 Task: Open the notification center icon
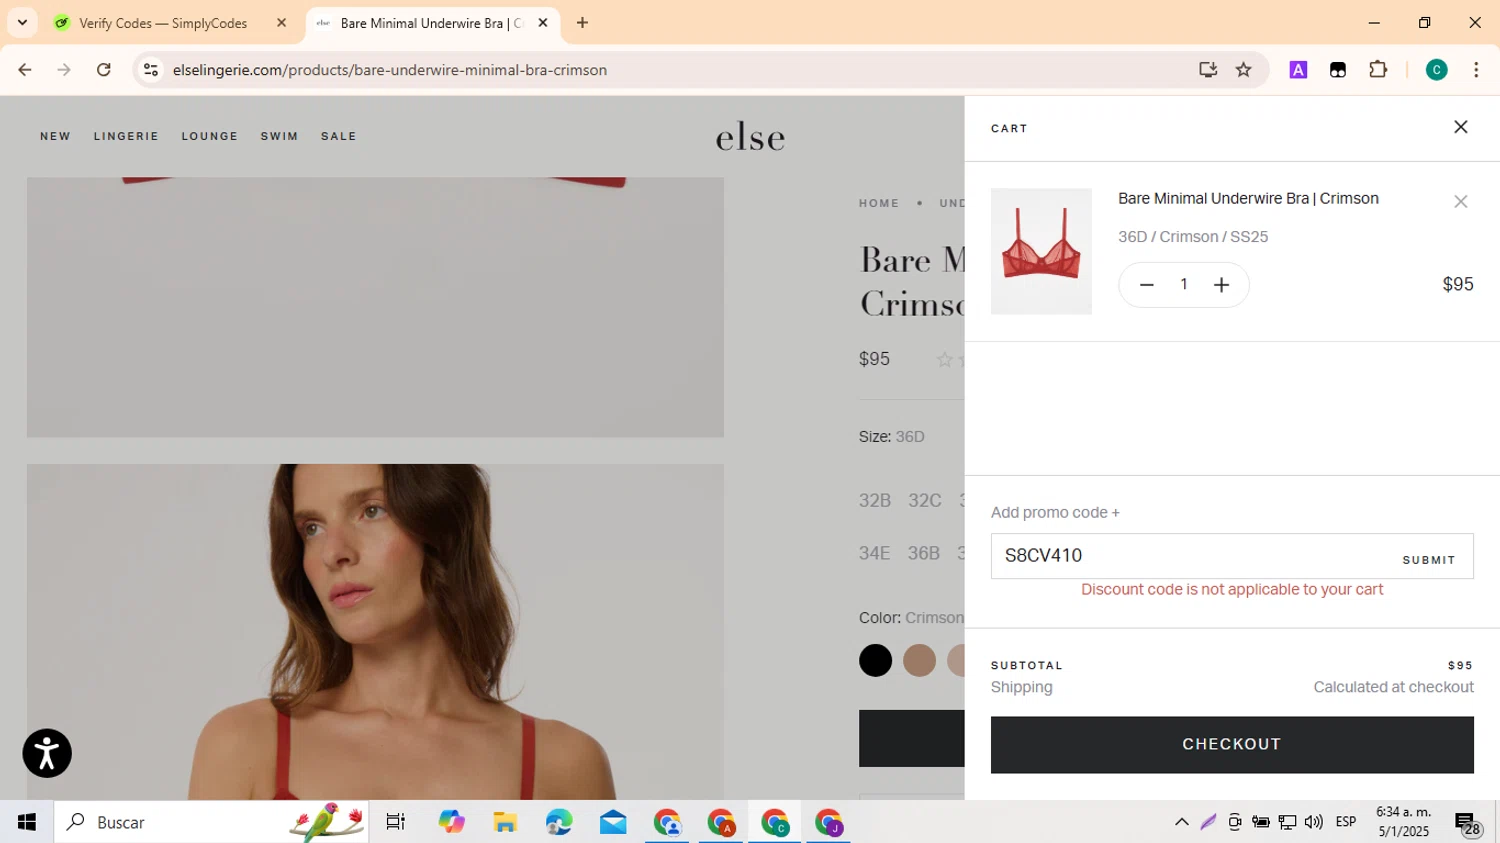(1467, 823)
